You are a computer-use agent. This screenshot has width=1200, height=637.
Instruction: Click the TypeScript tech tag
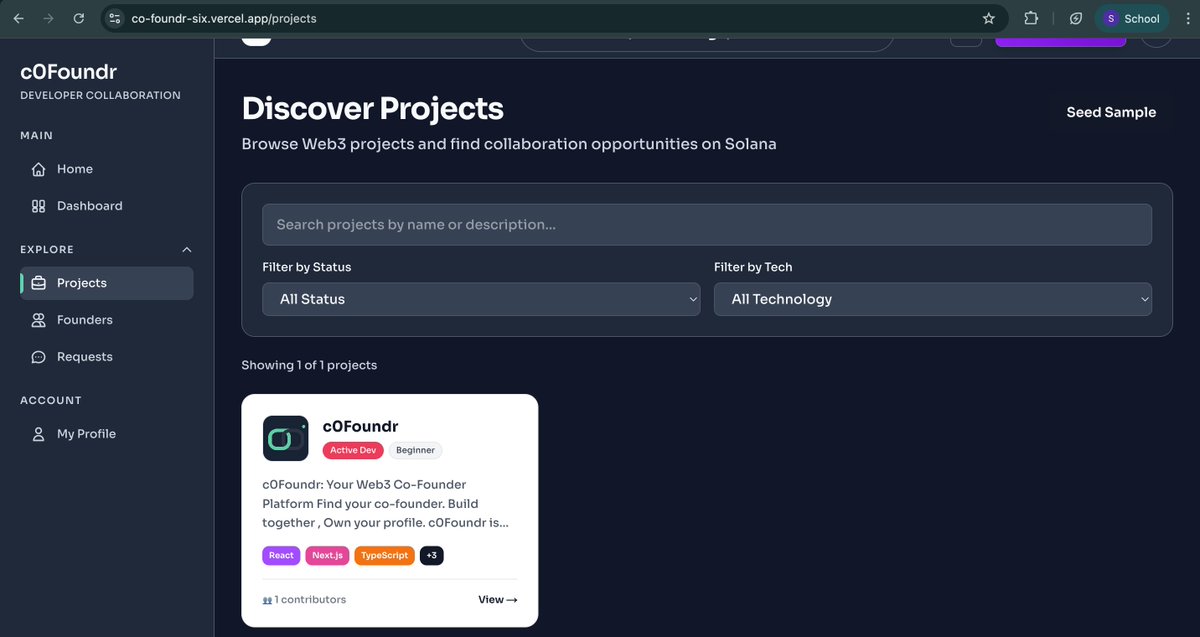click(x=385, y=555)
